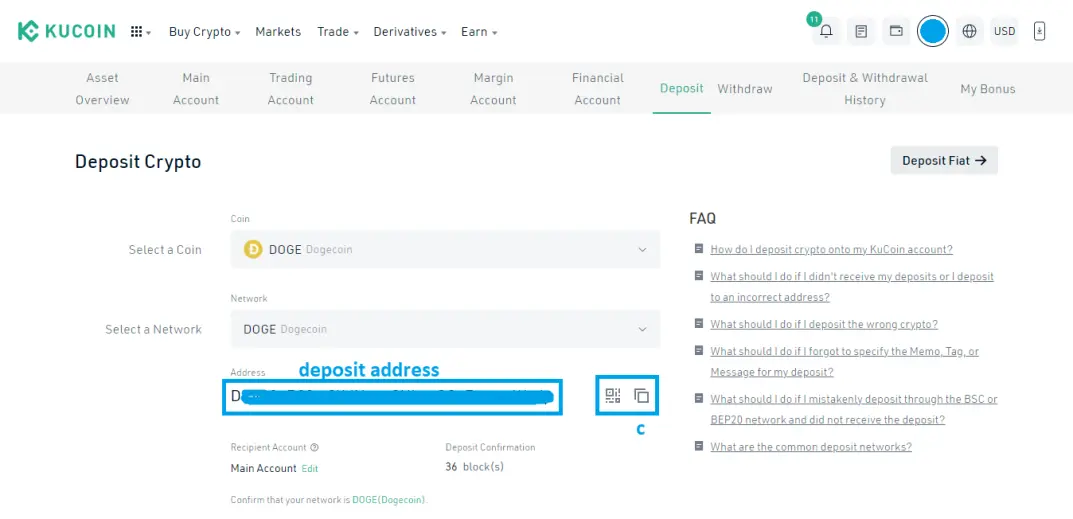Click the FAQ heading
Screen dimensions: 1073x519
(703, 218)
